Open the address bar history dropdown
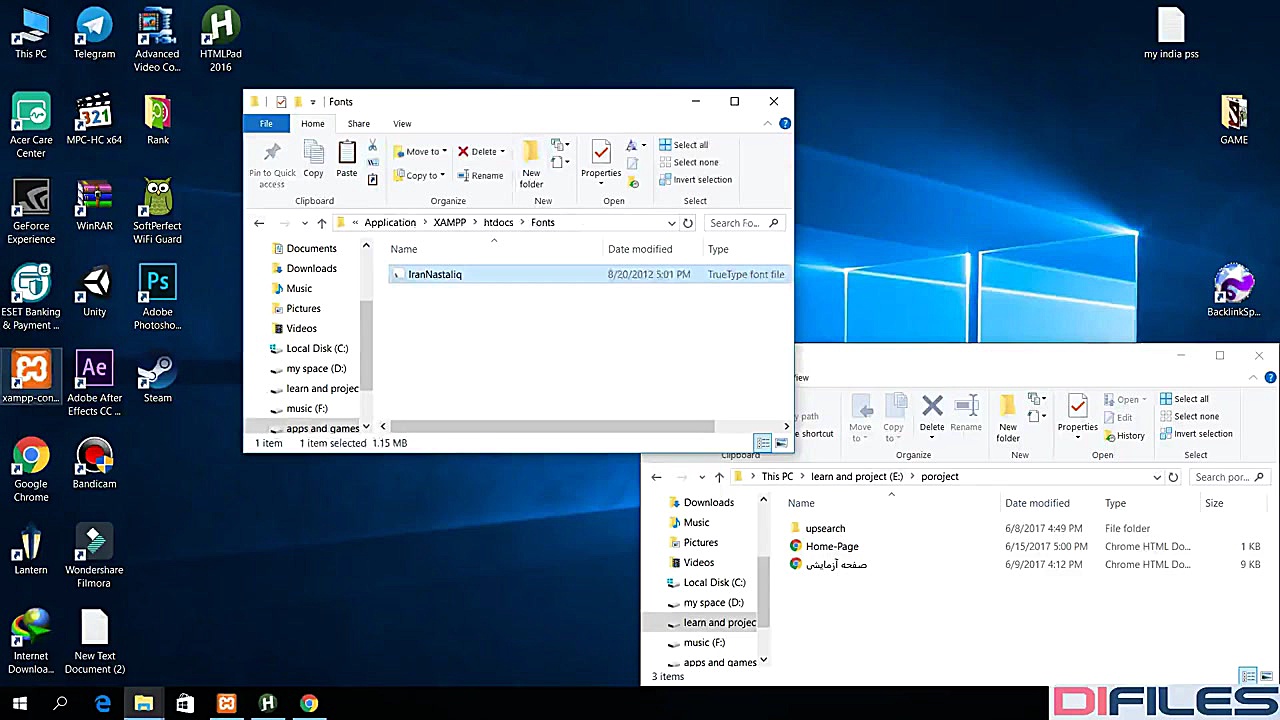Image resolution: width=1280 pixels, height=720 pixels. 672,222
